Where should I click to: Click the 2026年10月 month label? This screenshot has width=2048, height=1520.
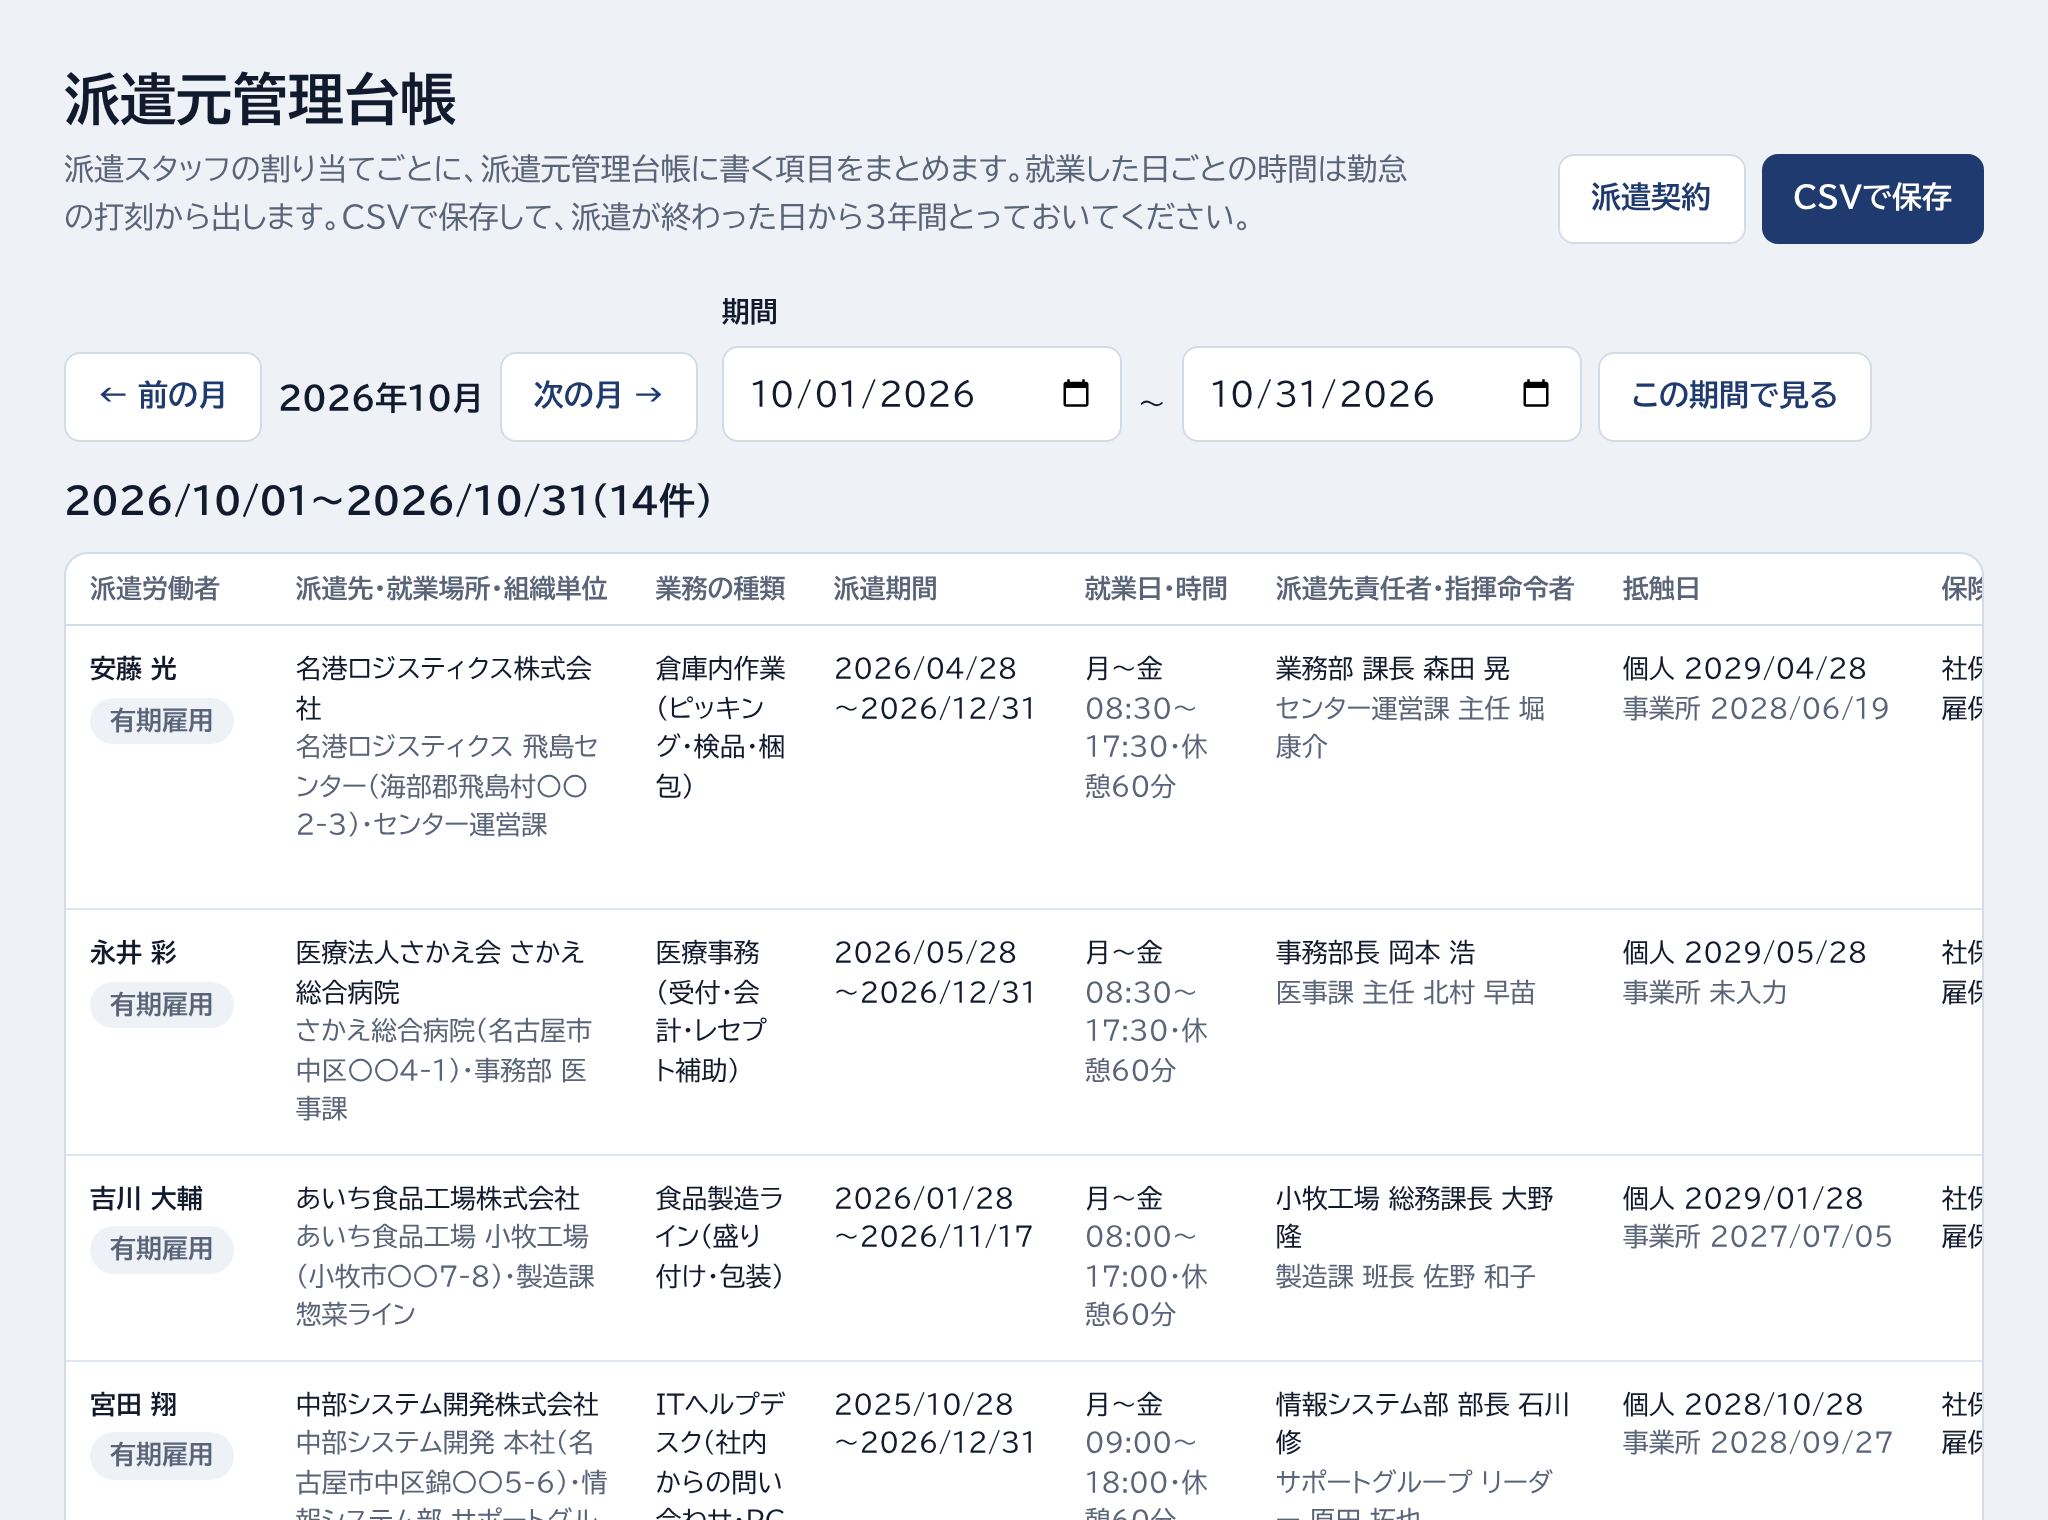pos(381,397)
